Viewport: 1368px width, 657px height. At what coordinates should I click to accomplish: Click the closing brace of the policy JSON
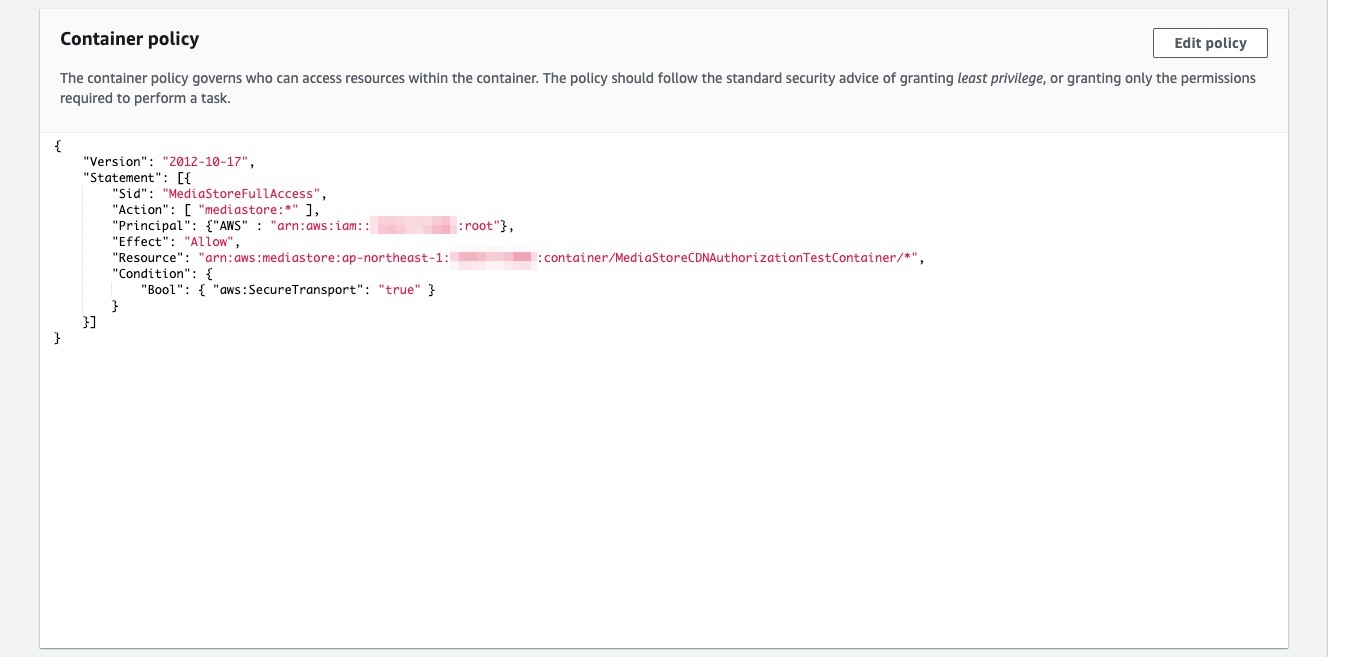click(57, 338)
